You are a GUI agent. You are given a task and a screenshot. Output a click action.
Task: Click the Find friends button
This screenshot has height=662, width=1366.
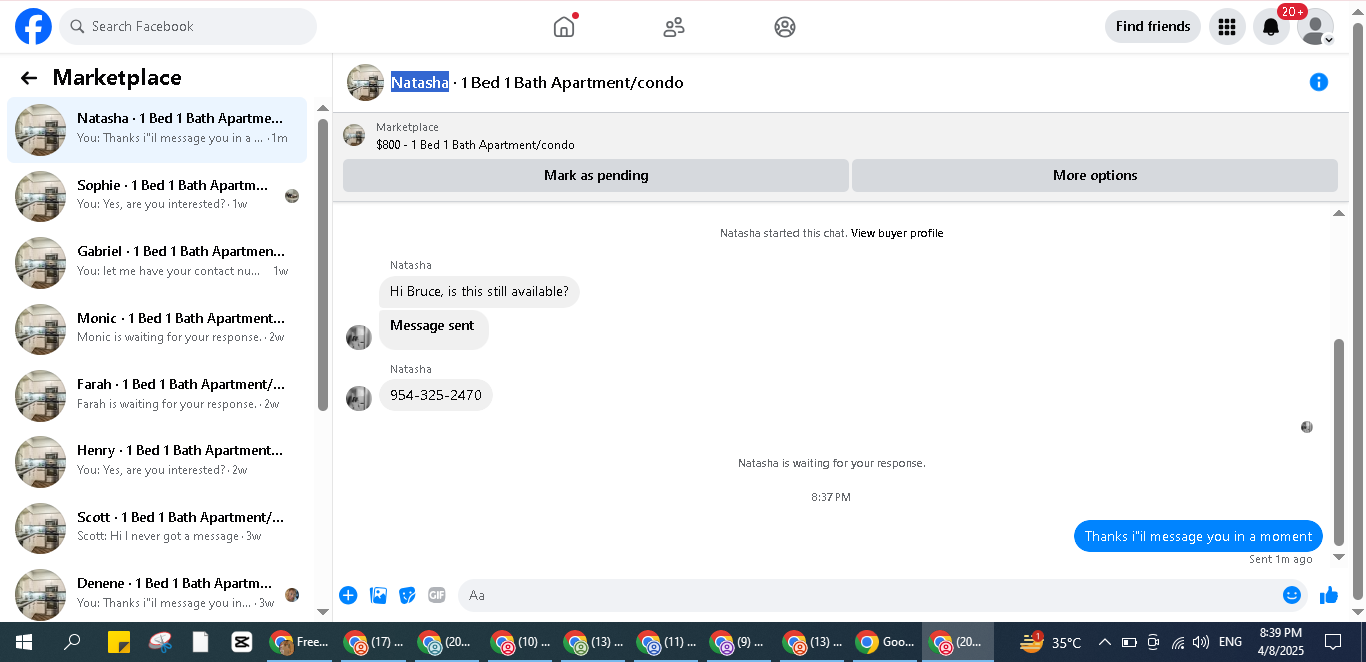click(1152, 27)
